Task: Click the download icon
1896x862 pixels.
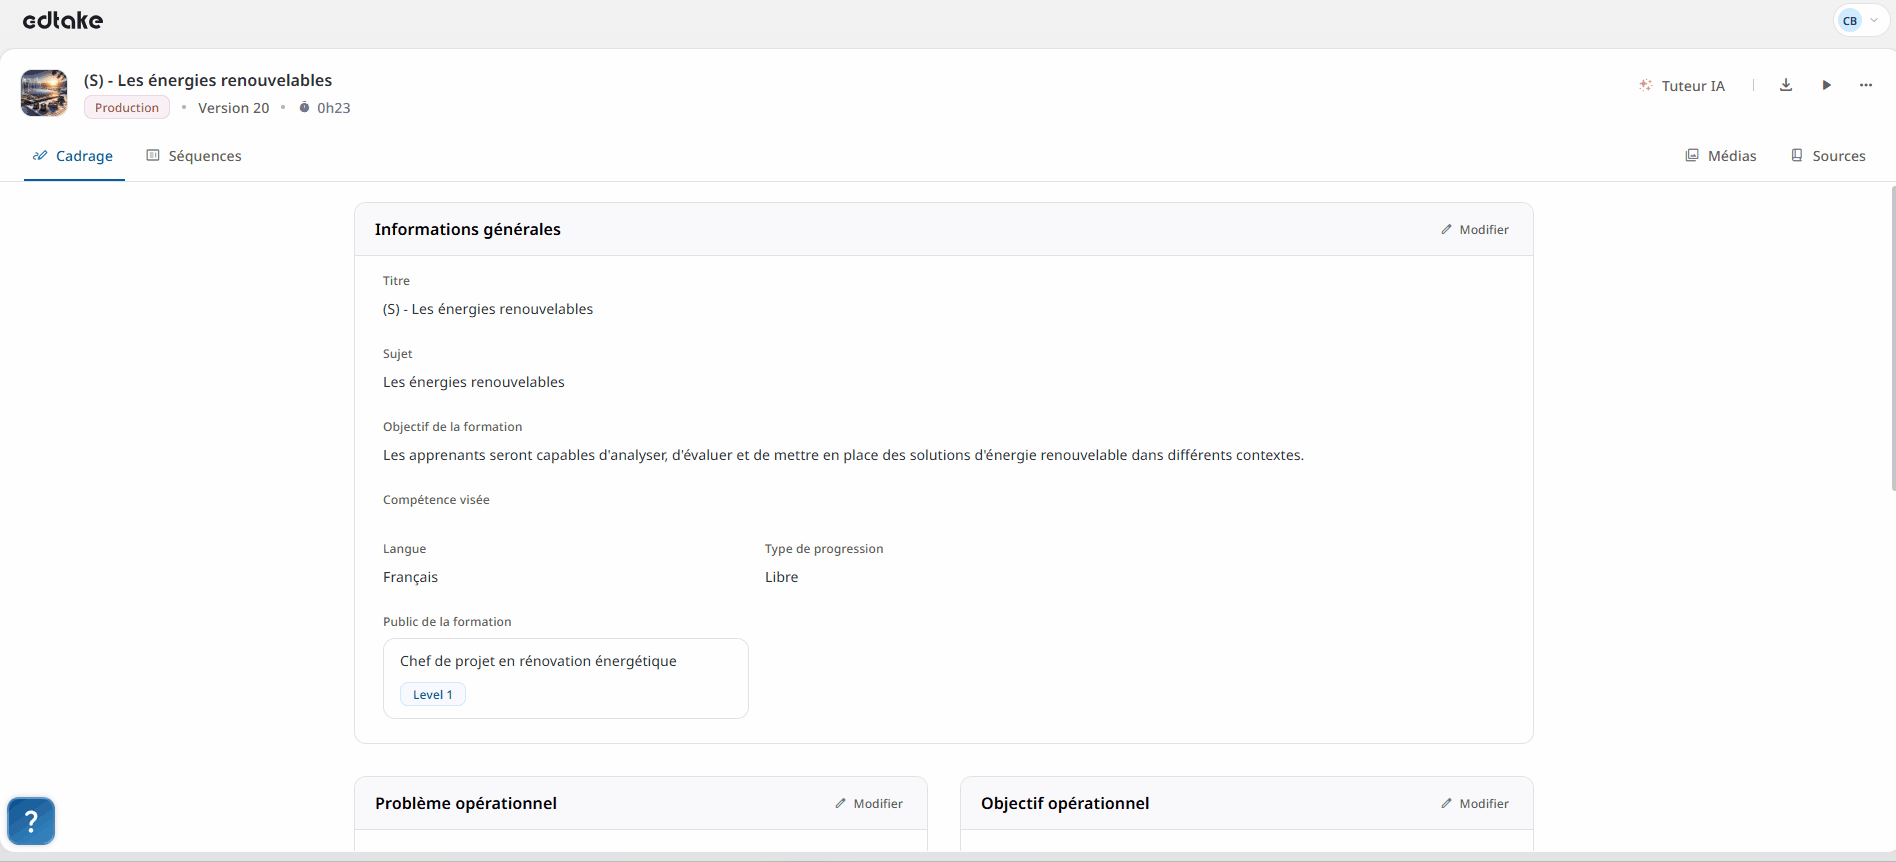Action: point(1786,85)
